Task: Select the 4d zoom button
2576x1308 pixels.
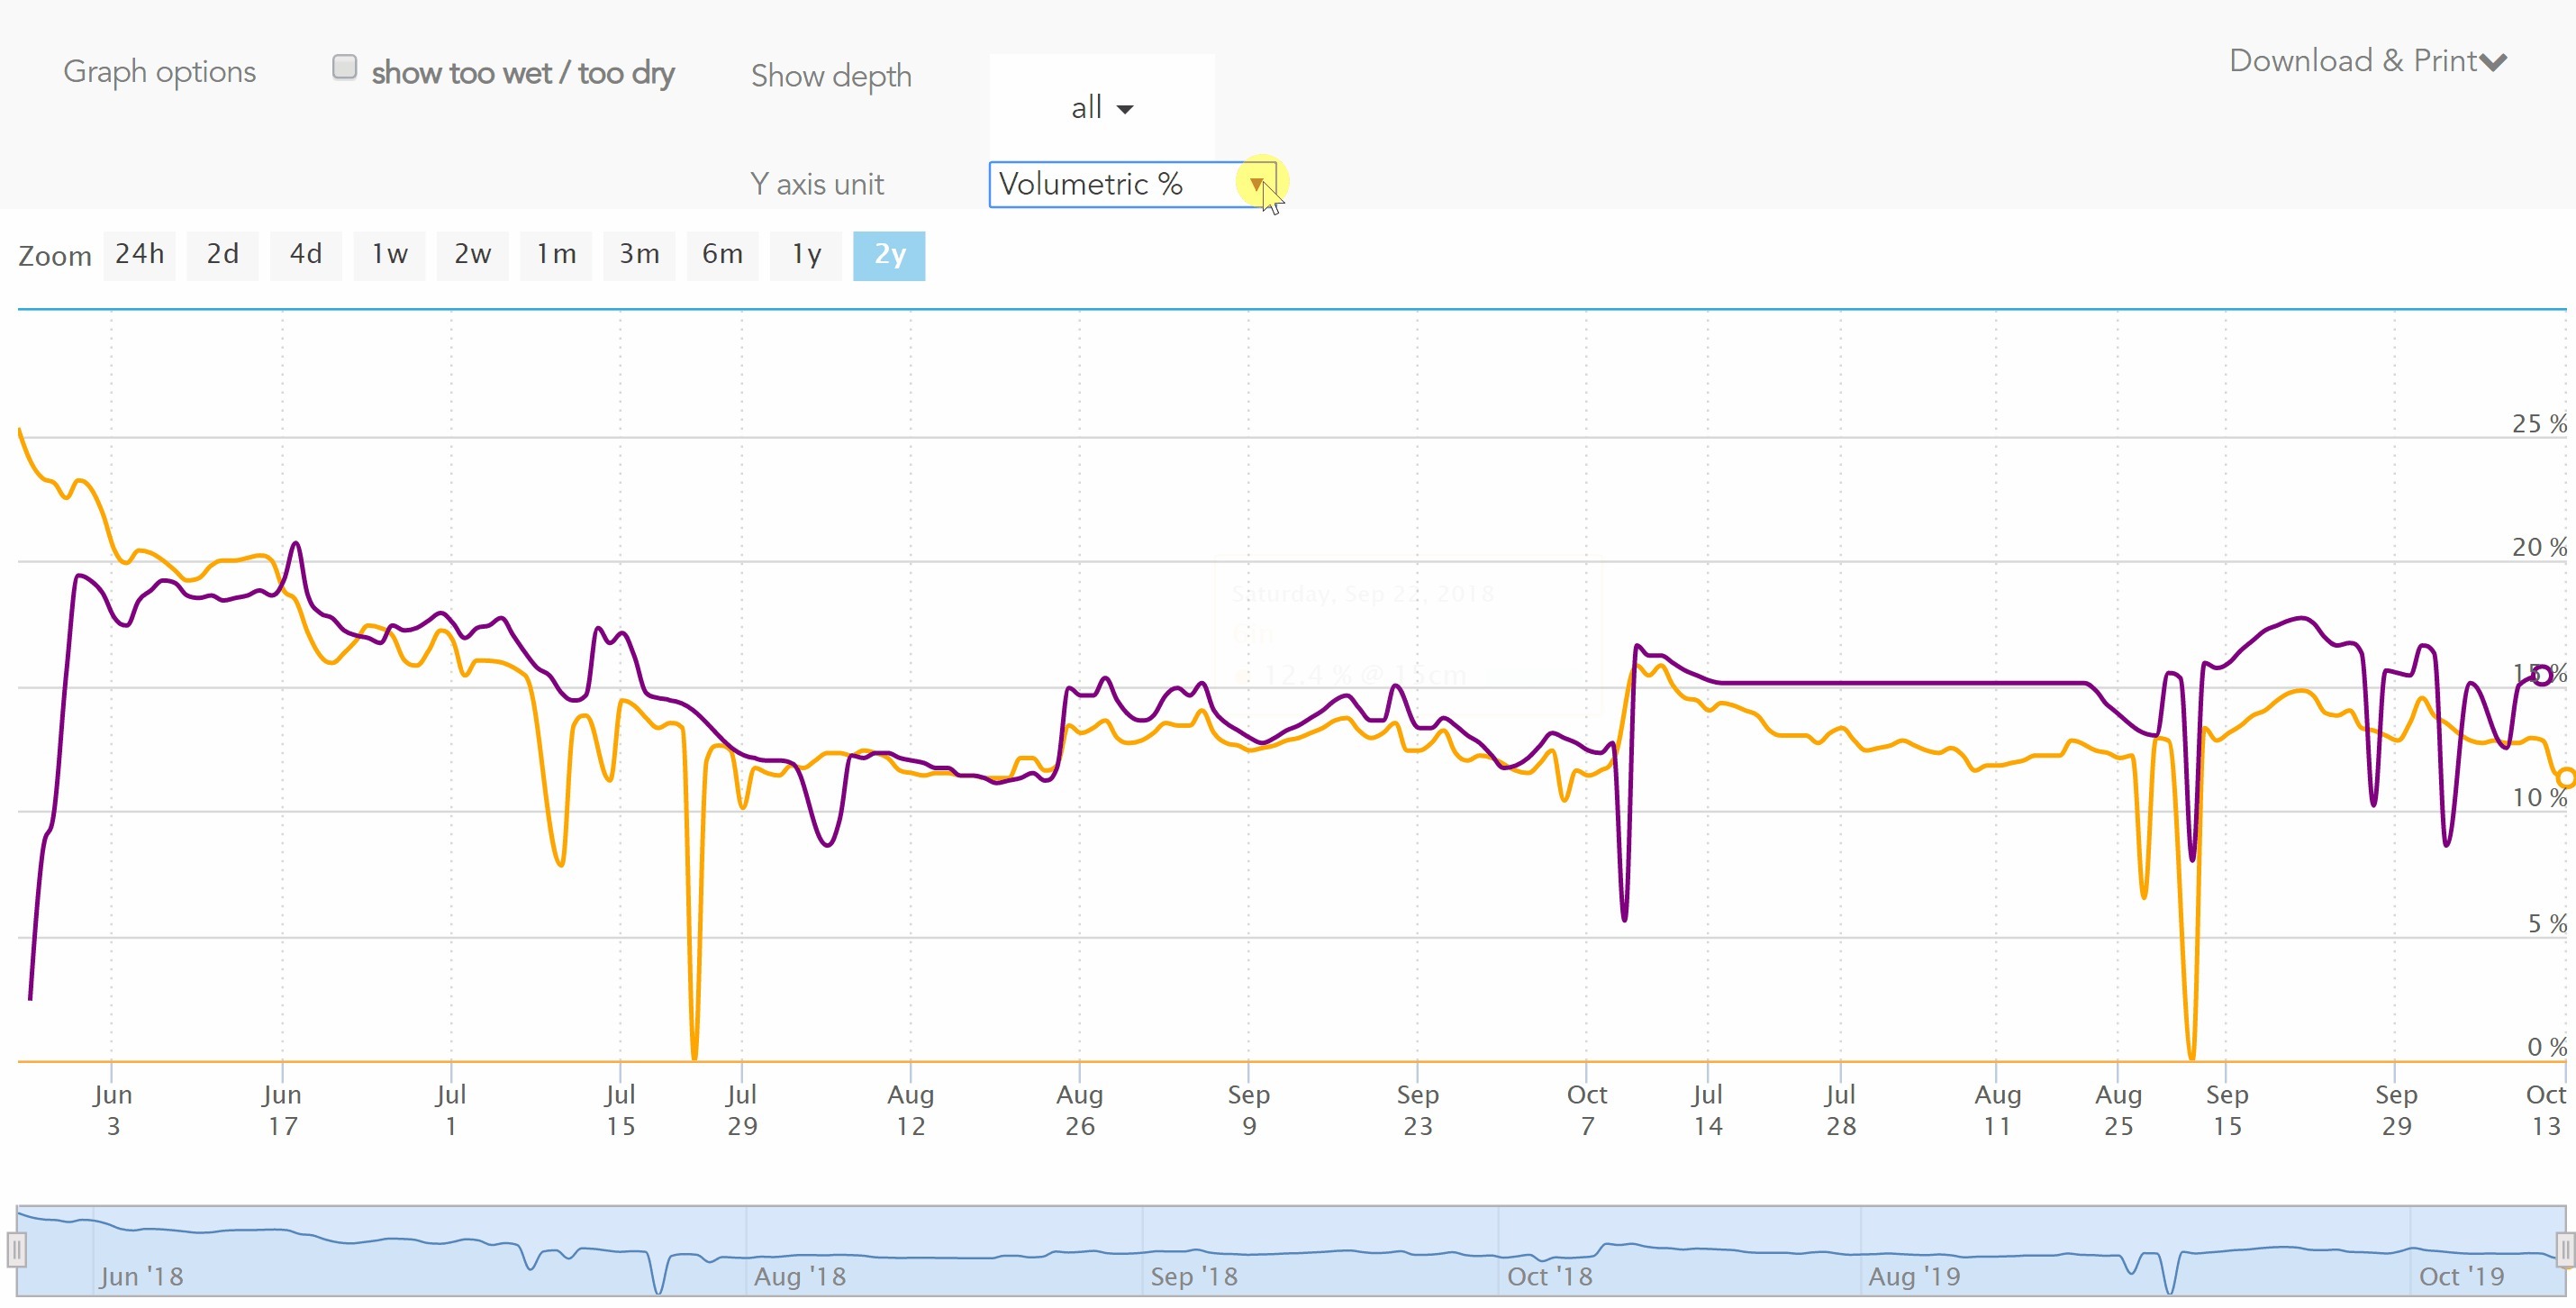Action: coord(305,255)
